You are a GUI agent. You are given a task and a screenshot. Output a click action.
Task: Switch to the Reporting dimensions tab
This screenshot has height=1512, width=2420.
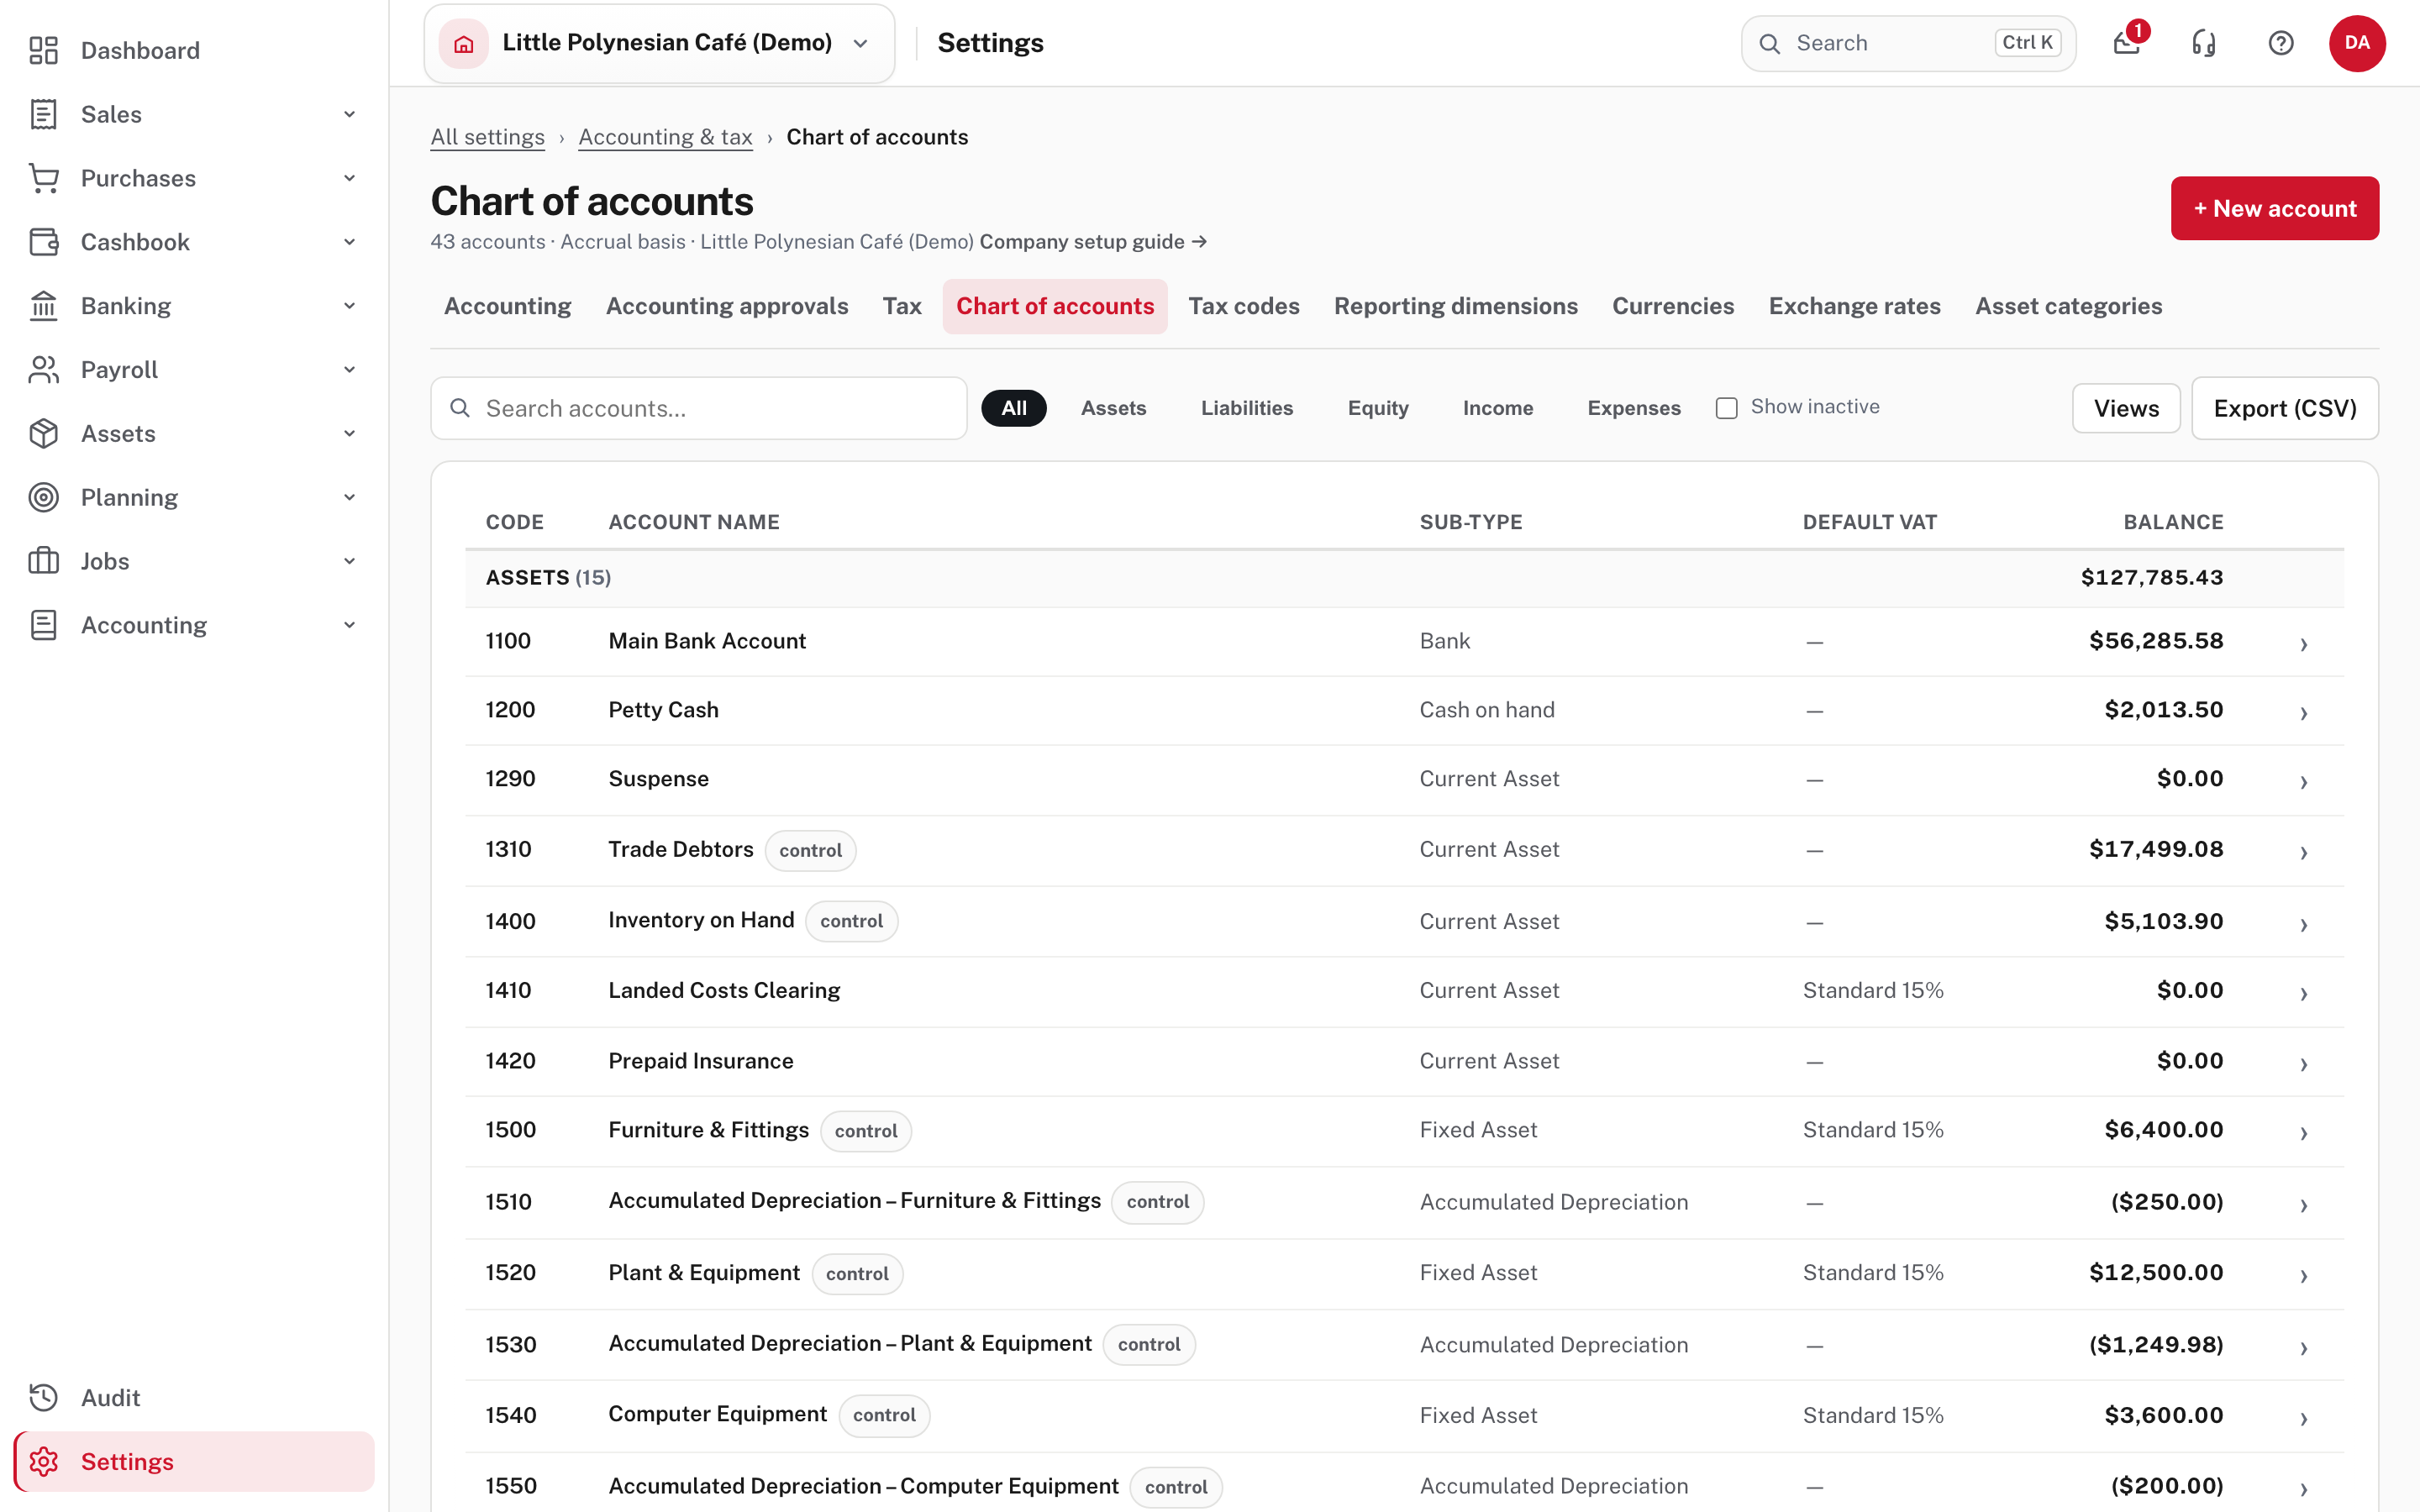point(1456,306)
